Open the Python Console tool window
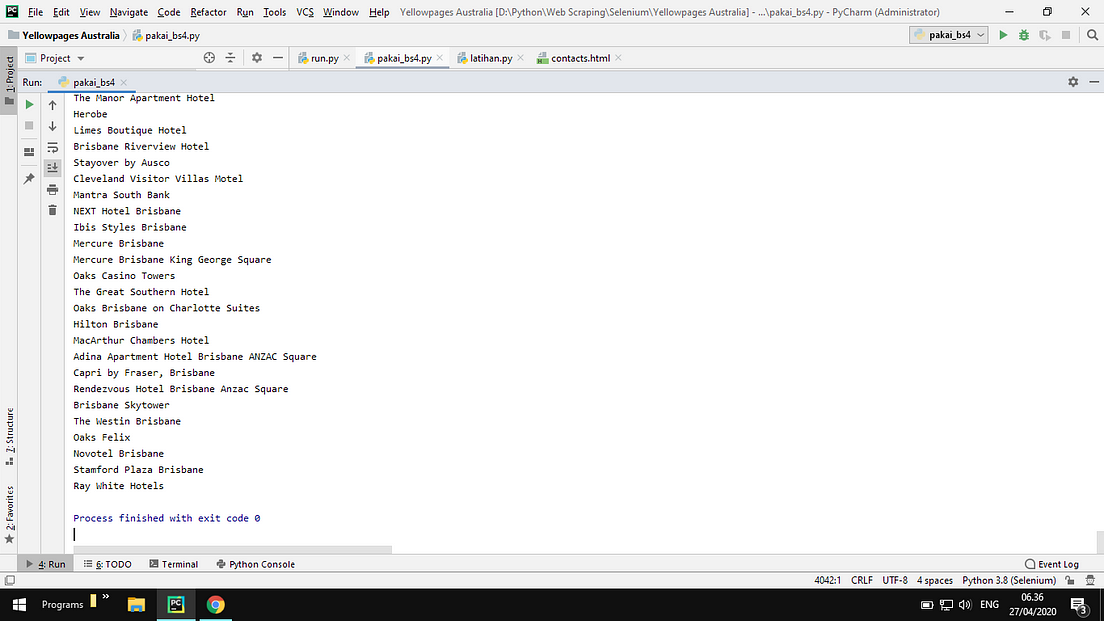Viewport: 1104px width, 621px height. tap(256, 564)
